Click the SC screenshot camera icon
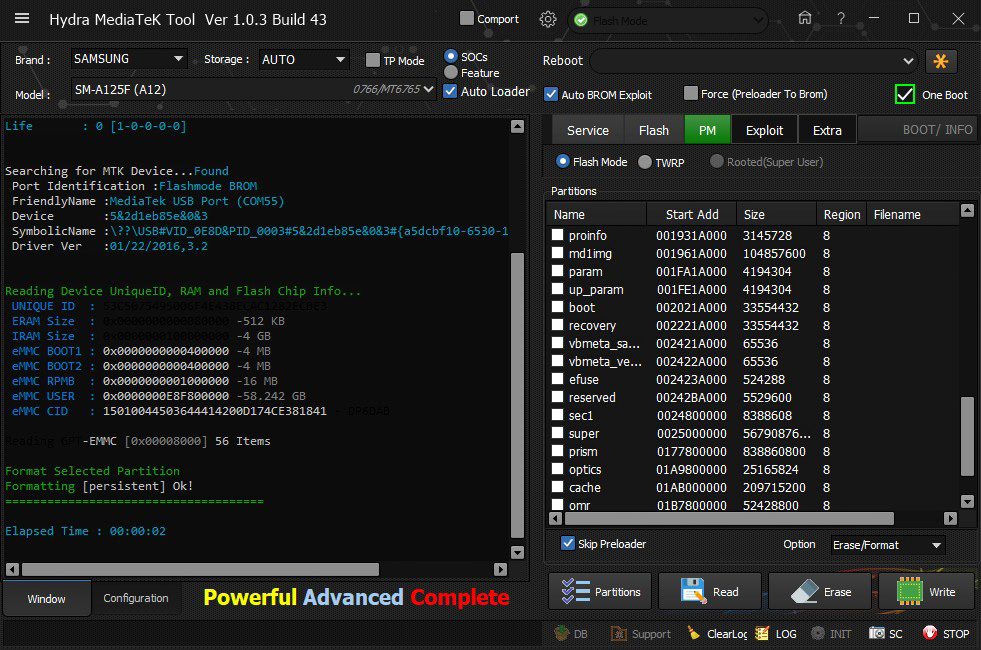This screenshot has width=981, height=650. coord(877,633)
